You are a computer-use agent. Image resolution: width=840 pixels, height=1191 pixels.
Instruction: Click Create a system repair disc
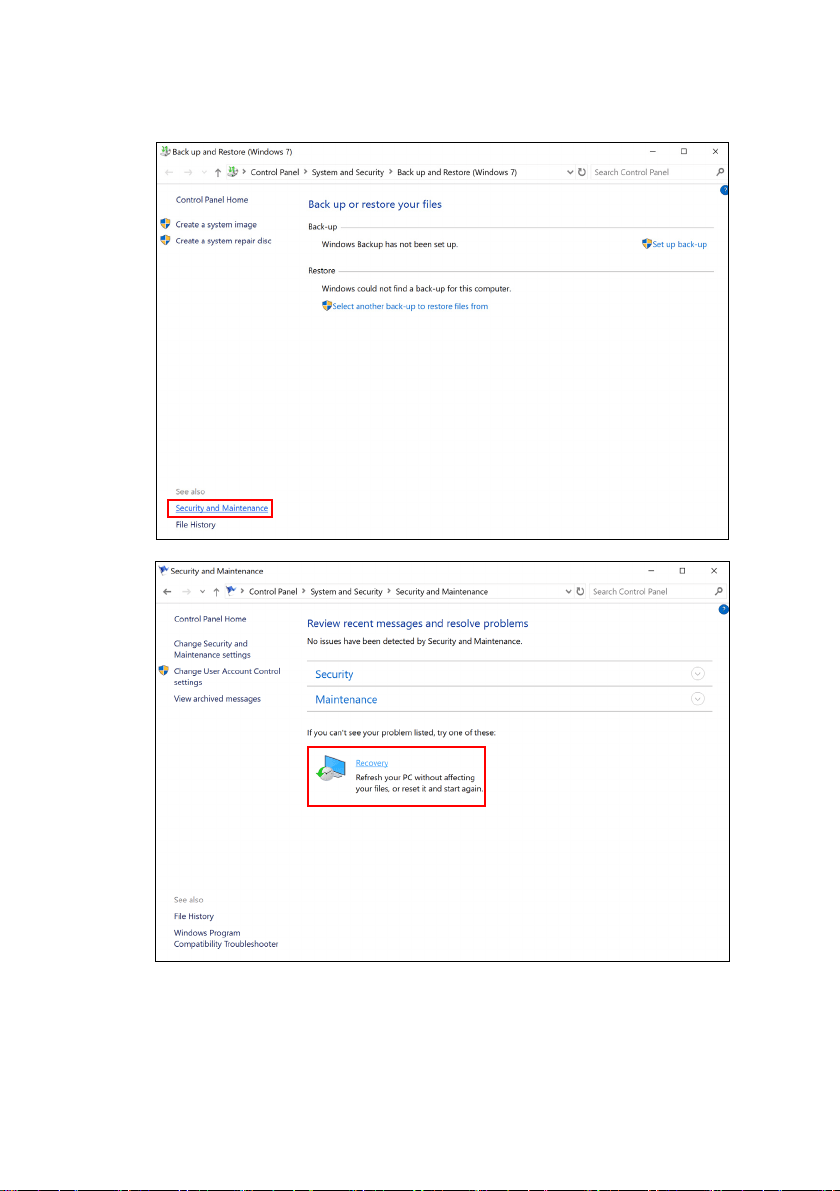pos(223,241)
